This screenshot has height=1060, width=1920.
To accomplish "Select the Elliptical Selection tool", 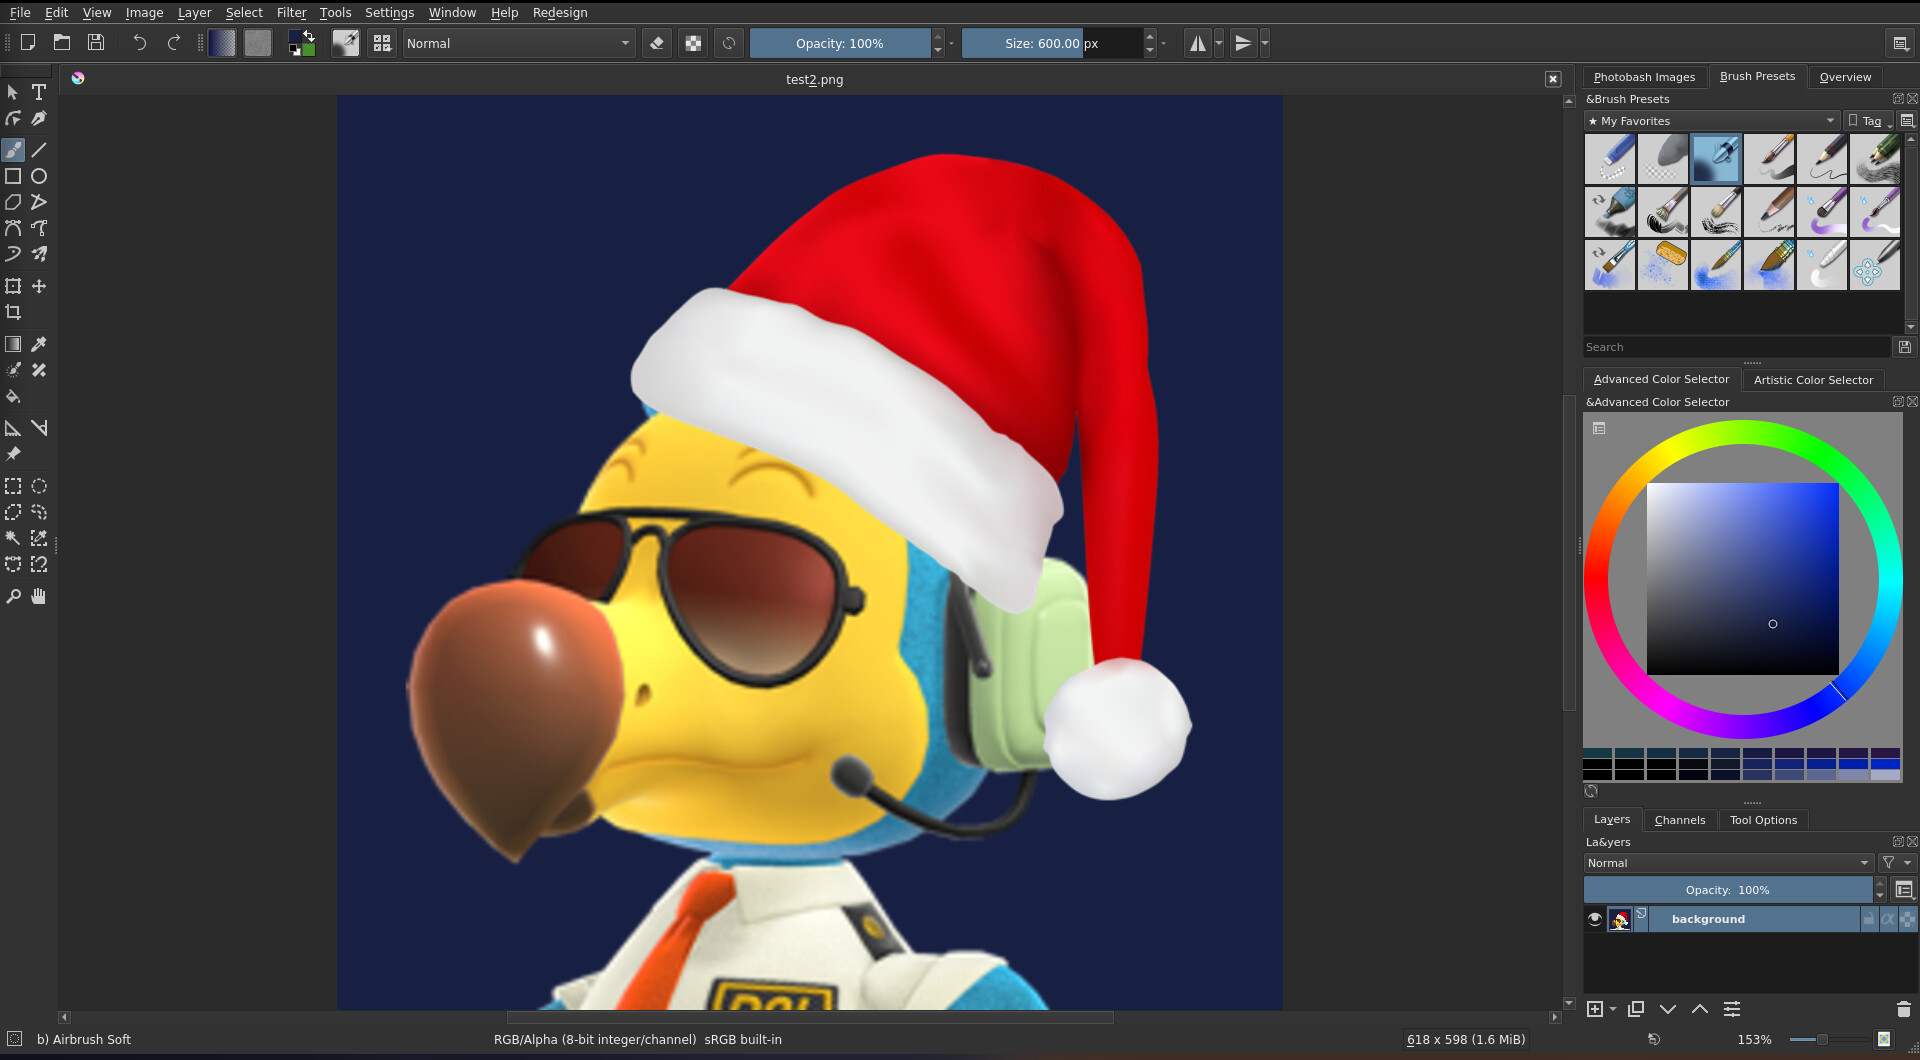I will click(39, 486).
